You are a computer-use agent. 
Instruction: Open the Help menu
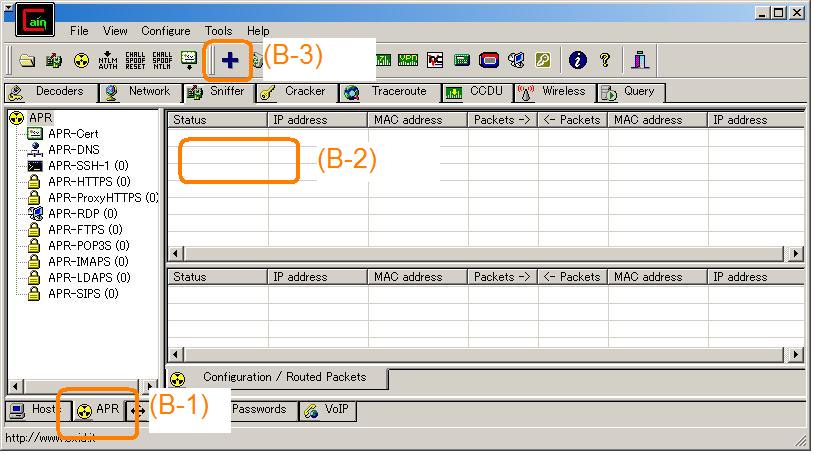(x=258, y=31)
